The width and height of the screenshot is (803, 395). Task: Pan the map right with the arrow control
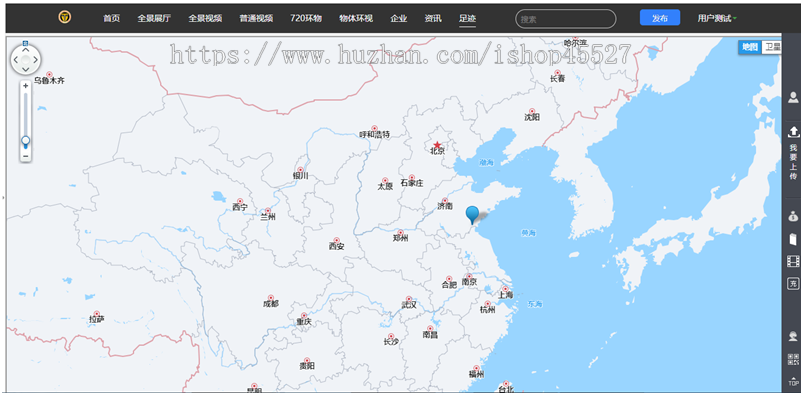click(x=36, y=60)
